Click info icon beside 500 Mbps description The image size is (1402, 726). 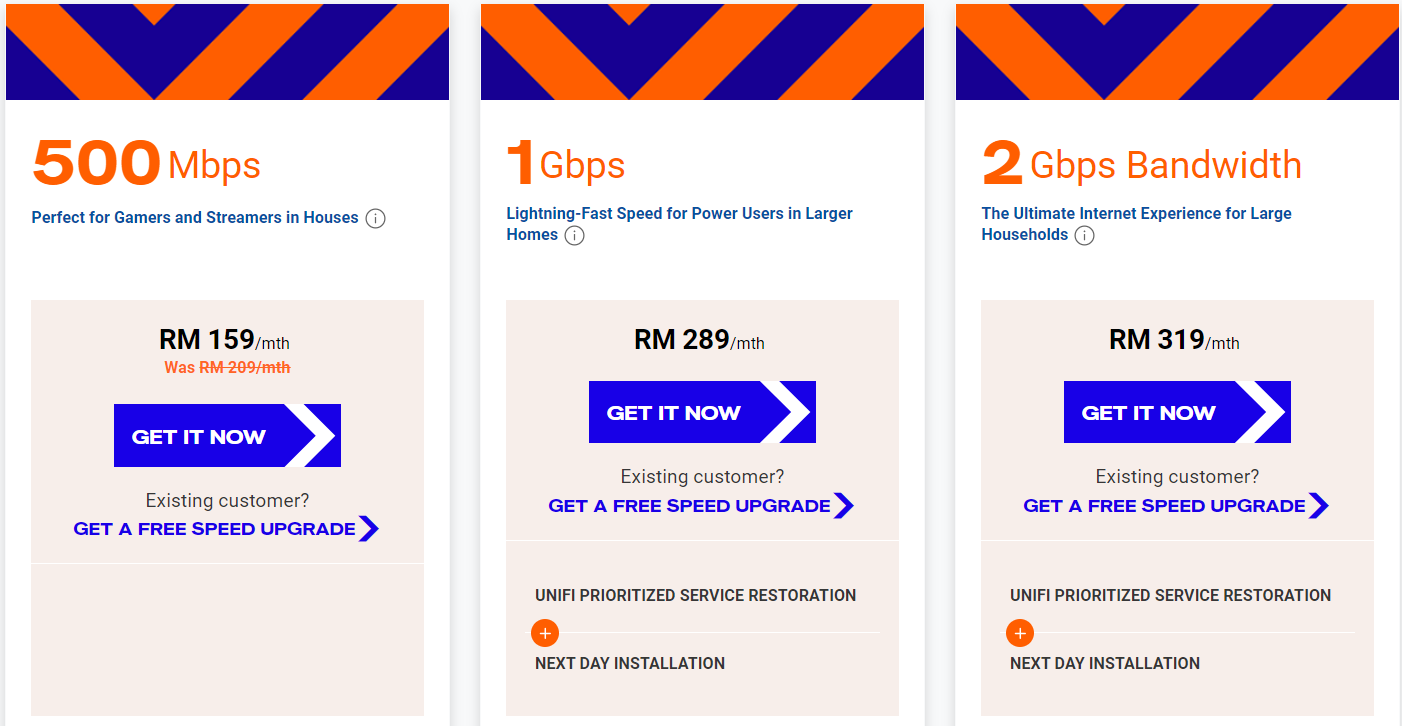[375, 218]
